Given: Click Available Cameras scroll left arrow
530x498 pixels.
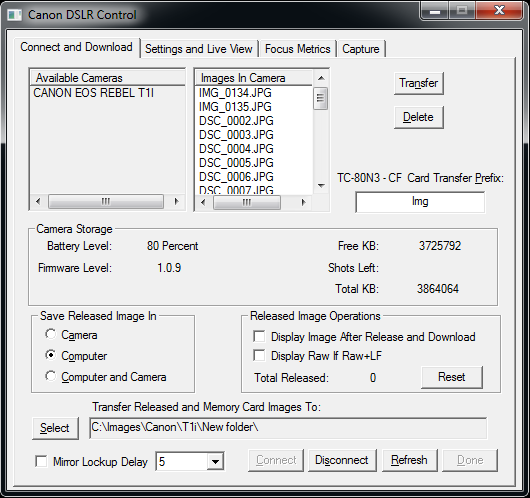Looking at the screenshot, I should point(38,201).
